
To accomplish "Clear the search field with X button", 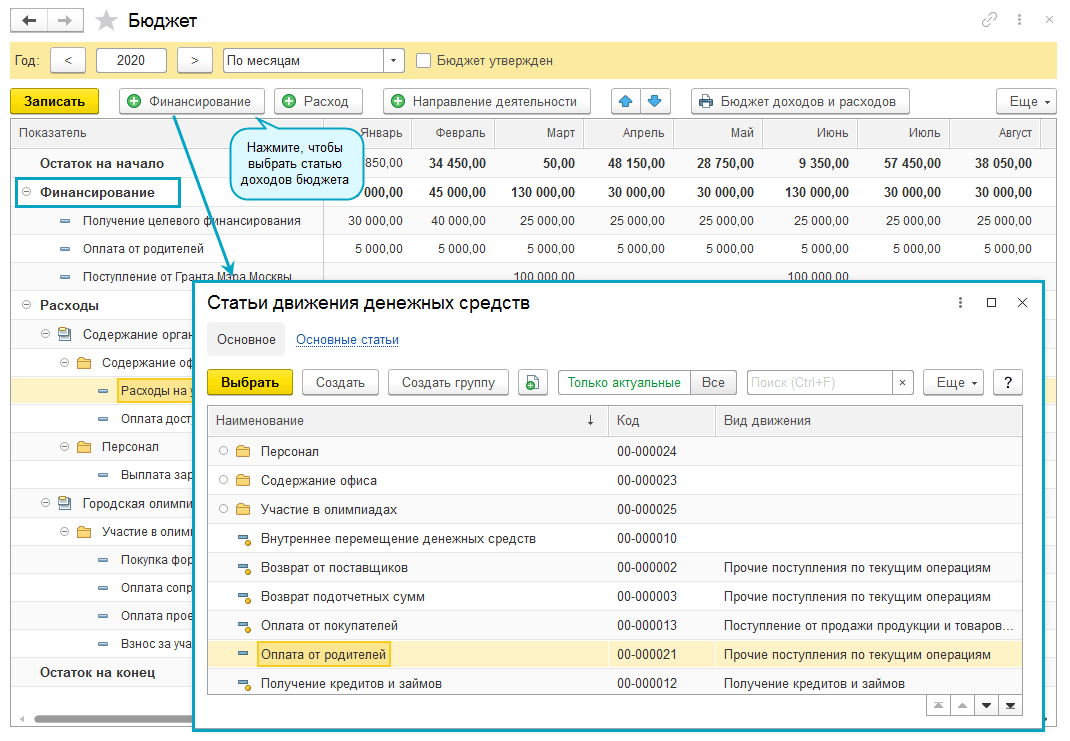I will (x=903, y=382).
